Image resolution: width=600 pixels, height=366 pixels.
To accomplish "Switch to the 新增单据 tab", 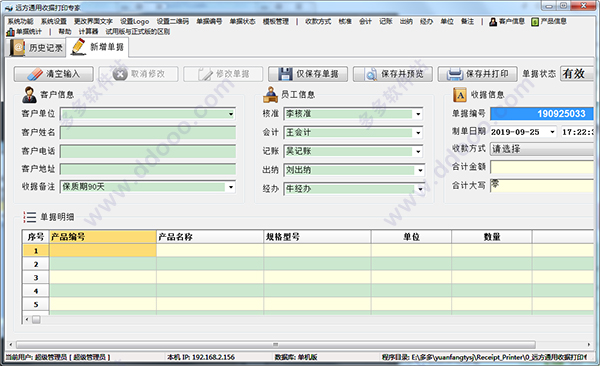I will click(x=97, y=47).
